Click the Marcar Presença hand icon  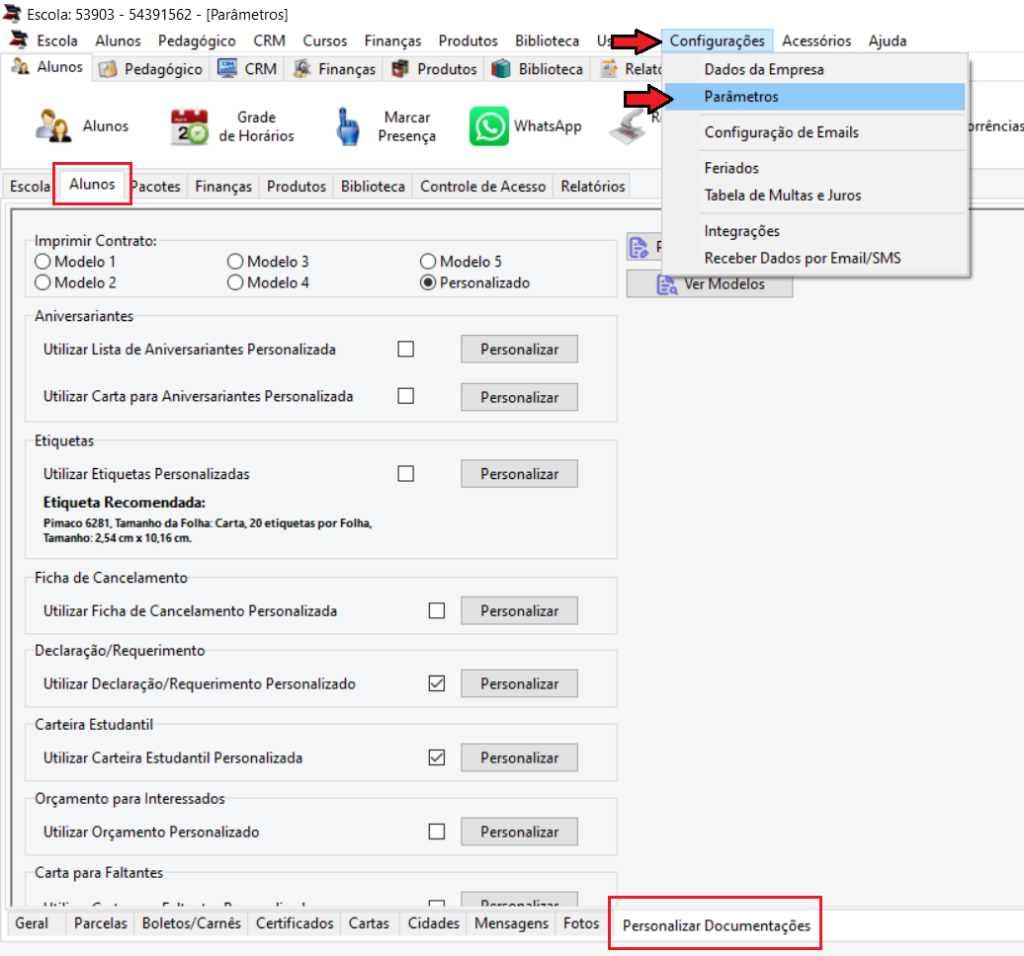(347, 126)
